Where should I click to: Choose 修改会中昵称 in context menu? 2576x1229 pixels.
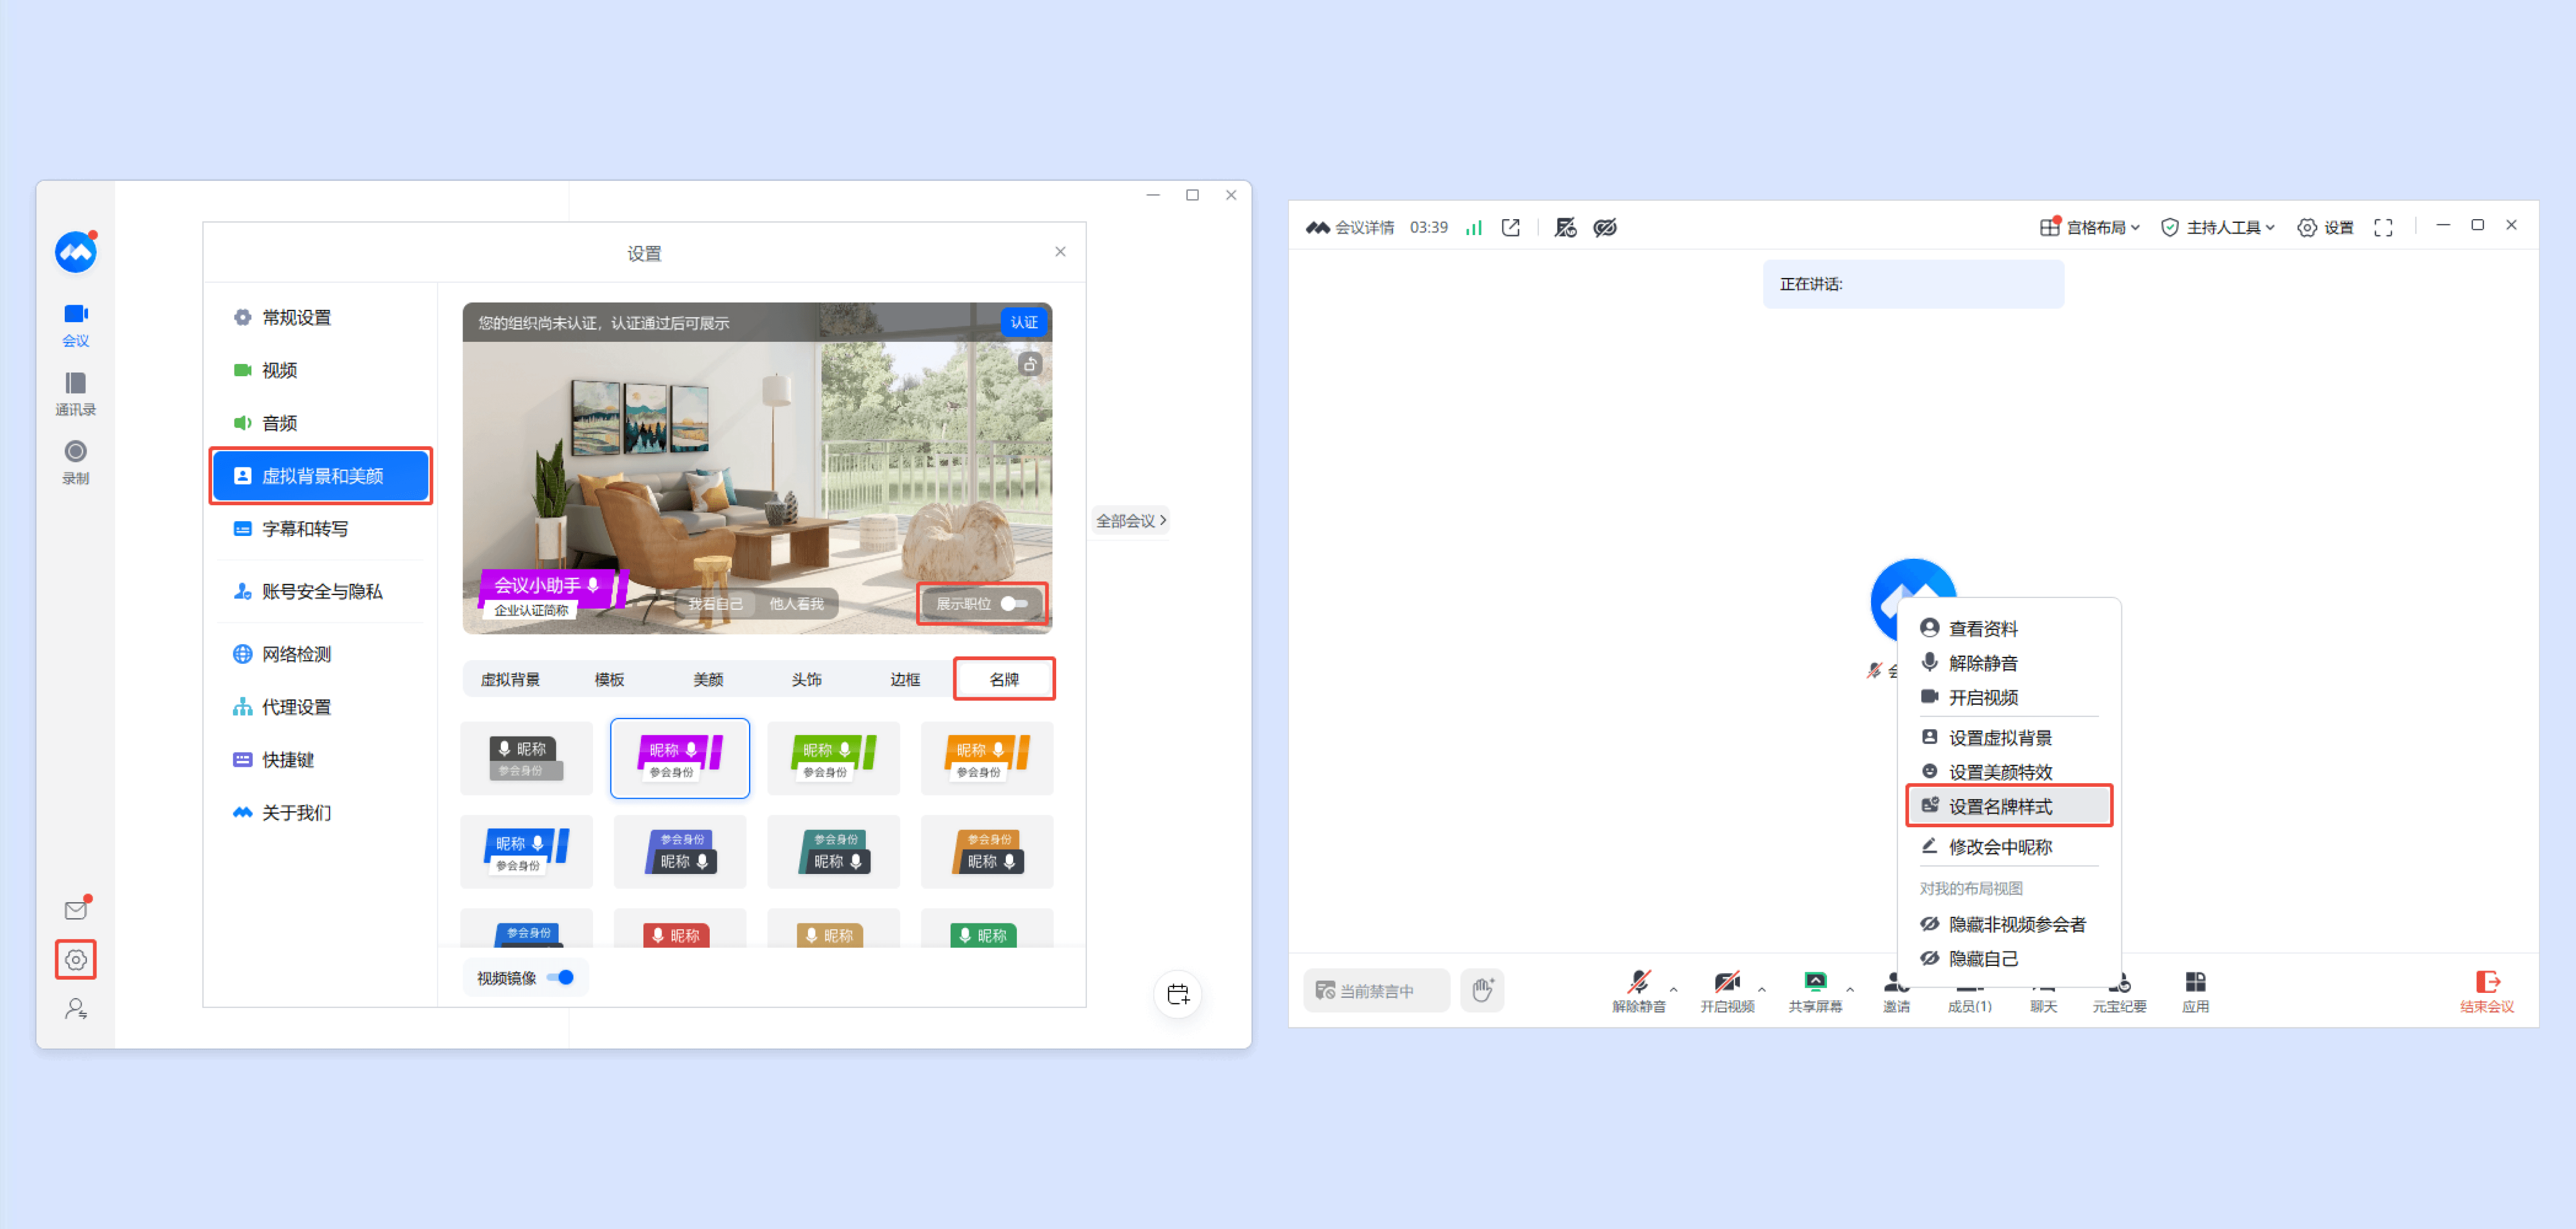click(1986, 847)
